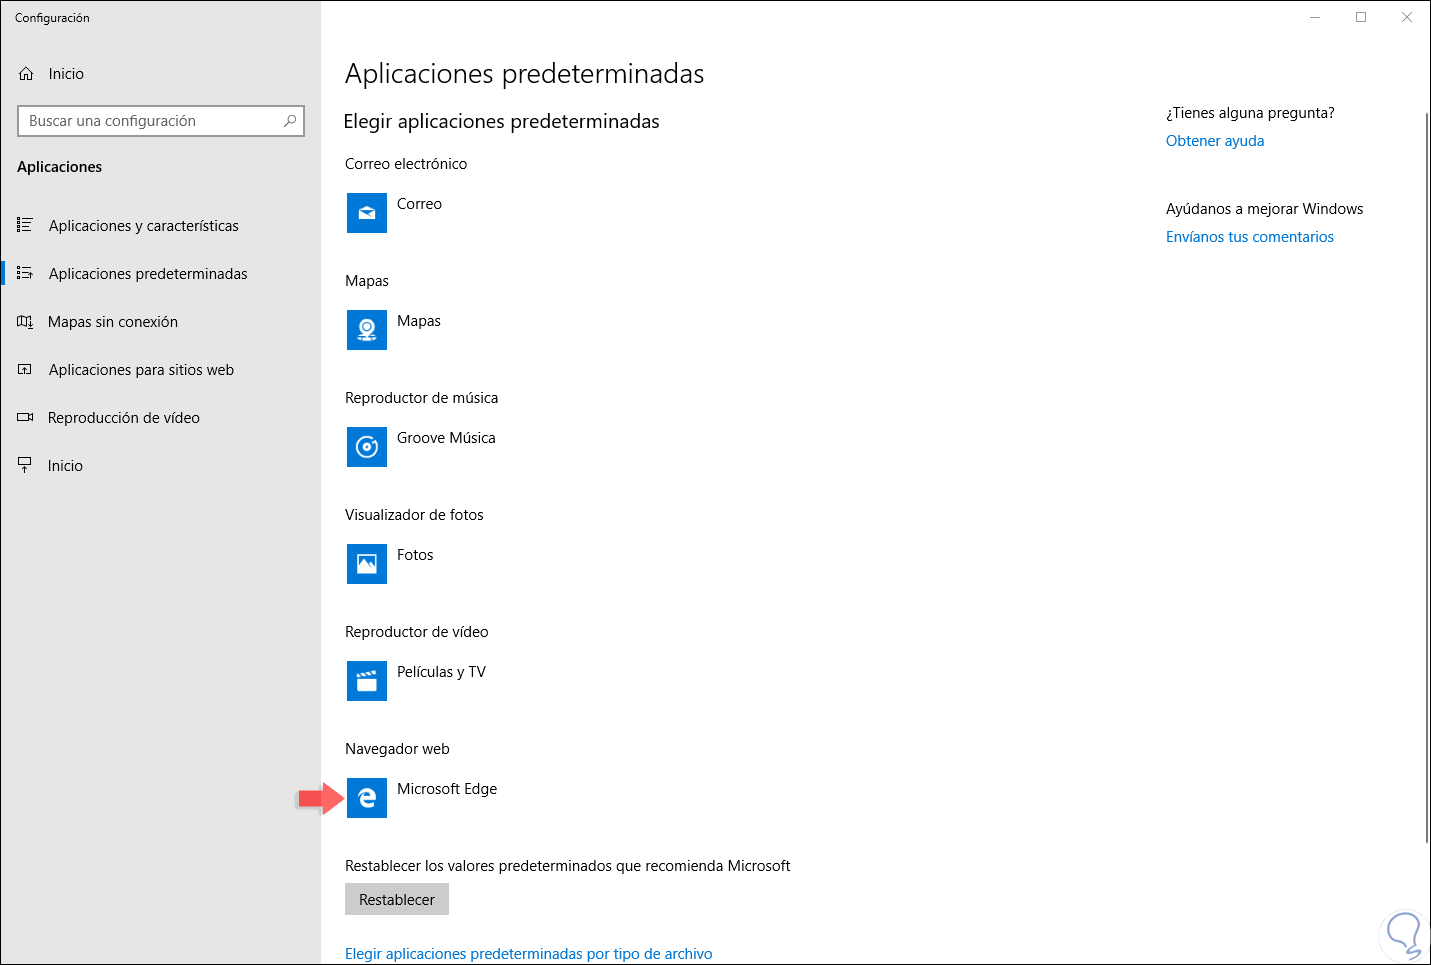Click the home icon beside Inicio at top
1431x965 pixels.
tap(26, 74)
